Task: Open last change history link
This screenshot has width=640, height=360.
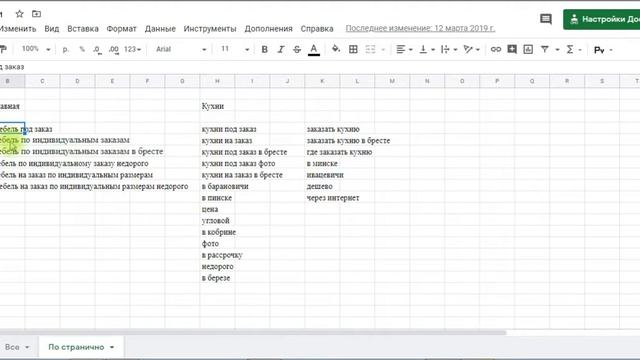Action: pos(420,29)
